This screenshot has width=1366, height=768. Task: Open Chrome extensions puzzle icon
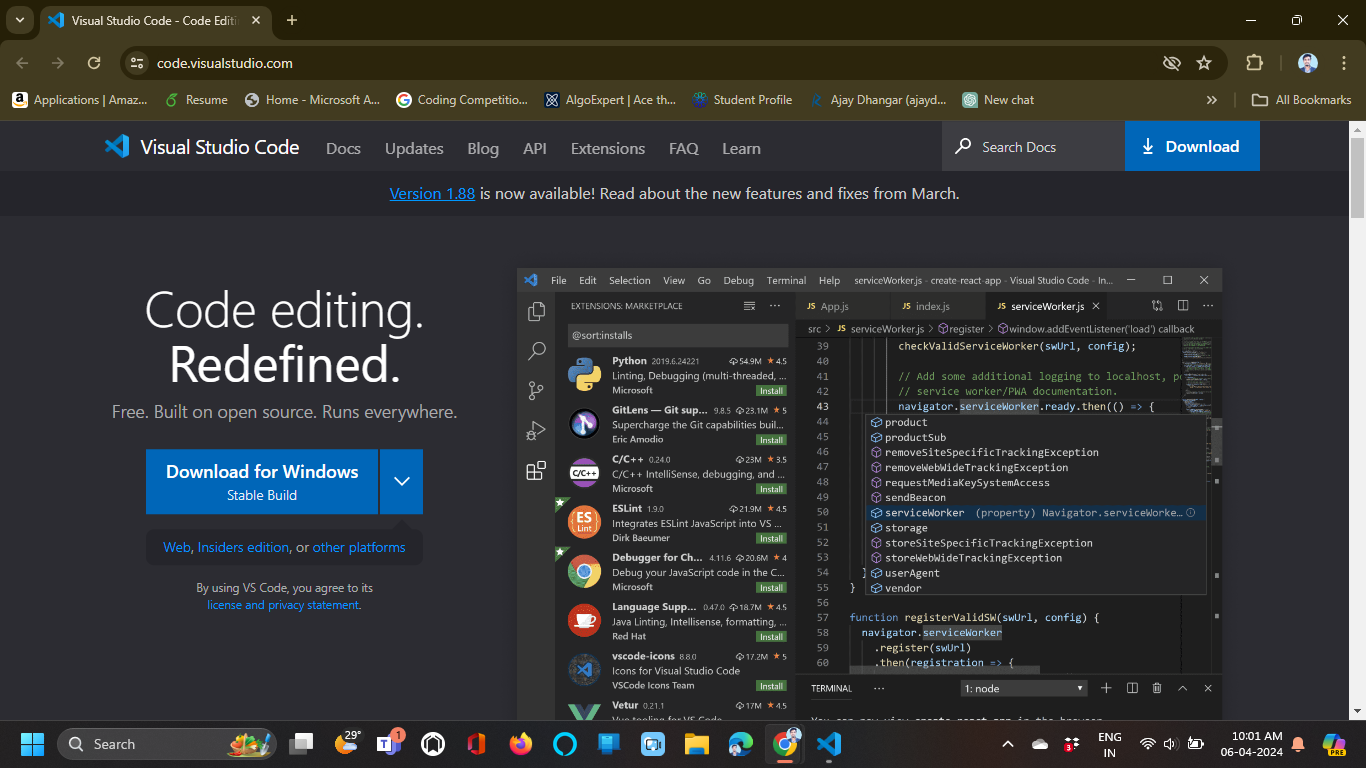pyautogui.click(x=1254, y=63)
